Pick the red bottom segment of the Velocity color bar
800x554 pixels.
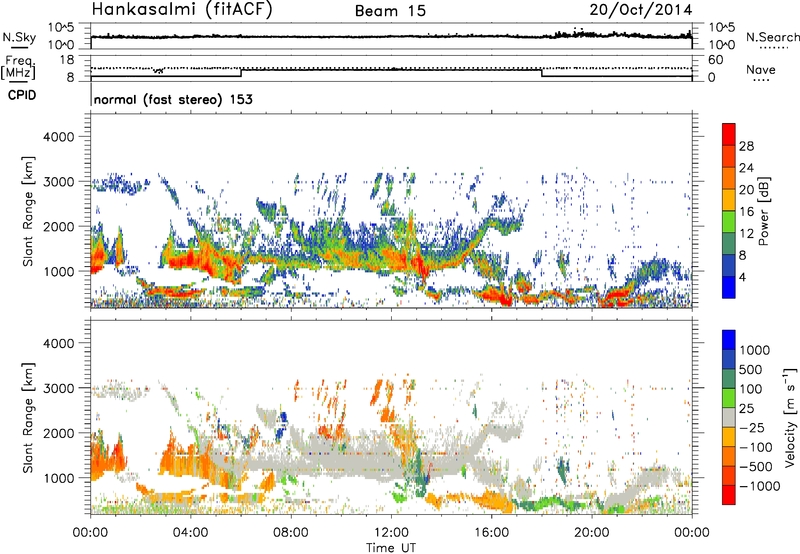pos(729,495)
